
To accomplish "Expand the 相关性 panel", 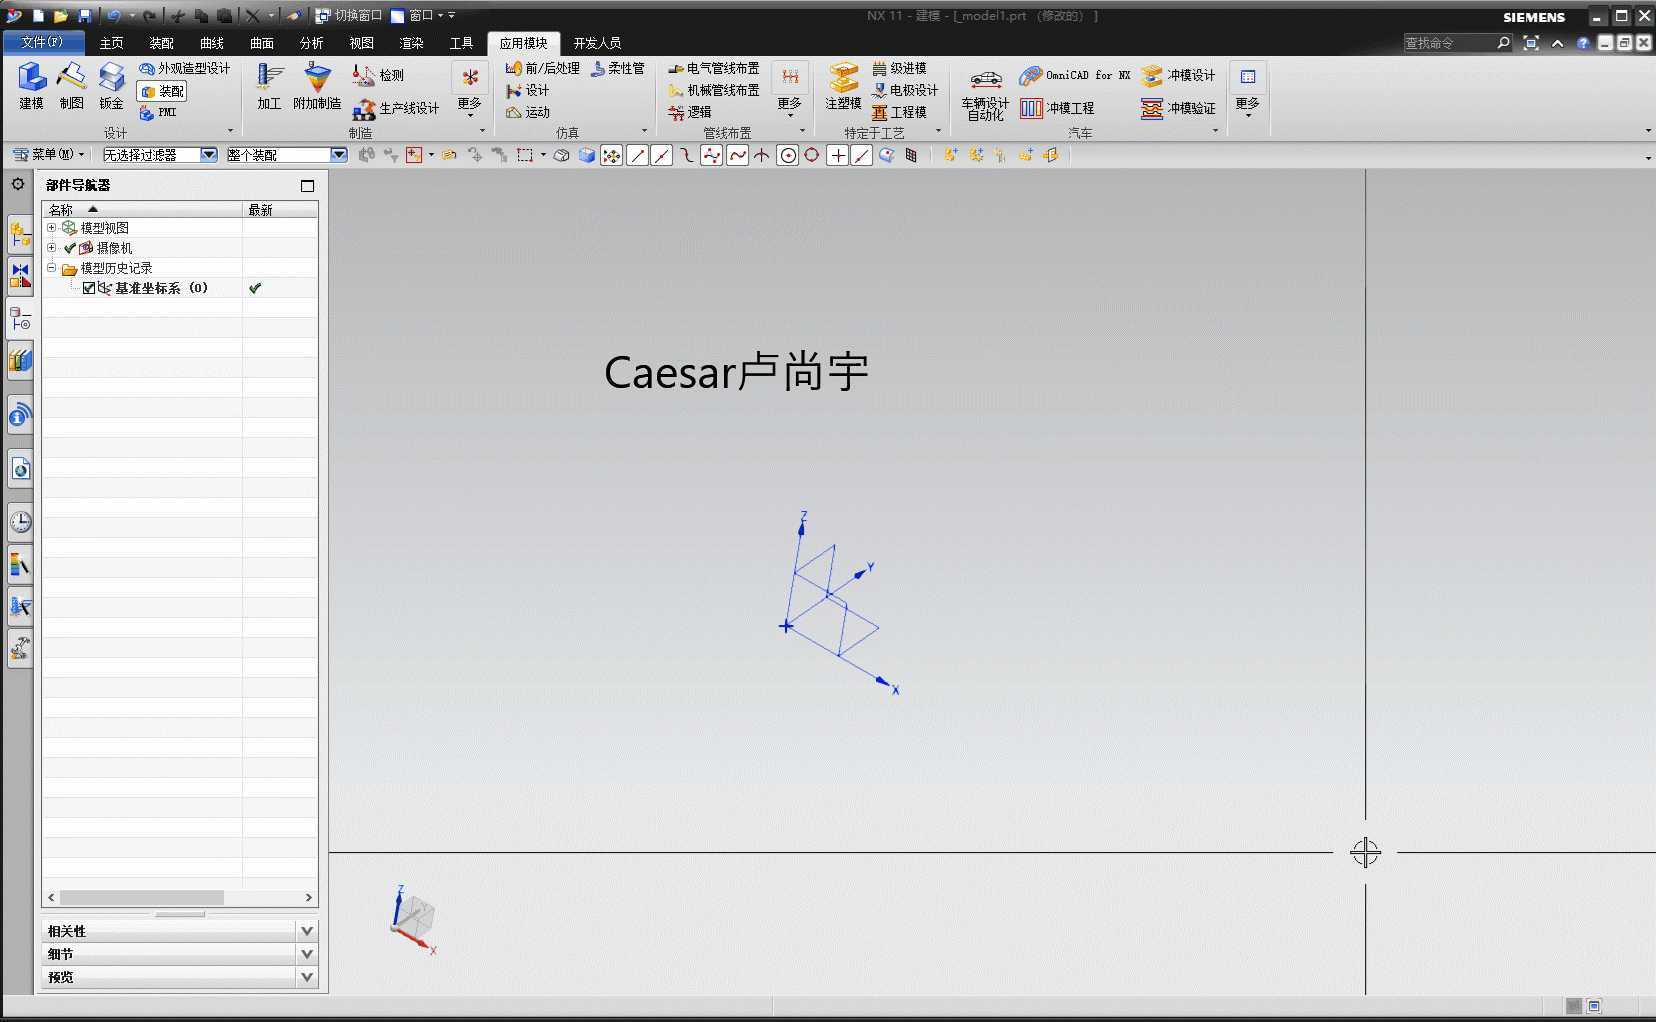I will 180,931.
